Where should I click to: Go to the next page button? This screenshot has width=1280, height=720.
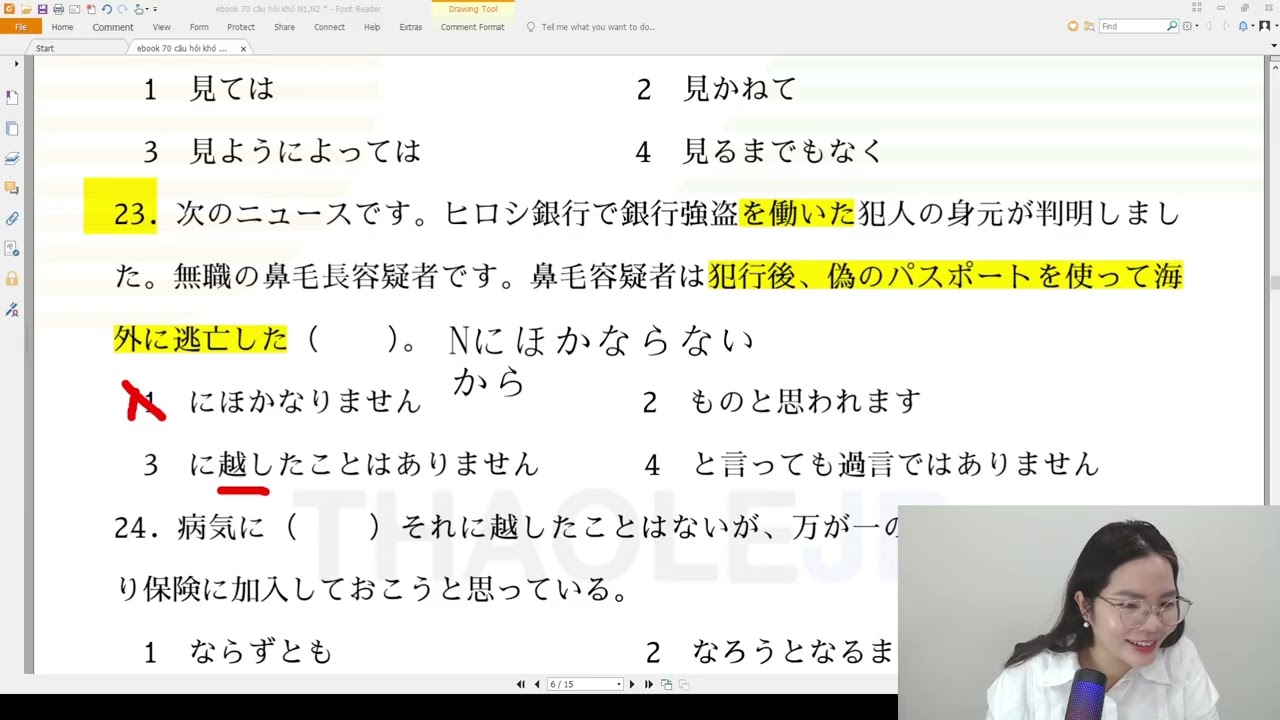pyautogui.click(x=632, y=684)
